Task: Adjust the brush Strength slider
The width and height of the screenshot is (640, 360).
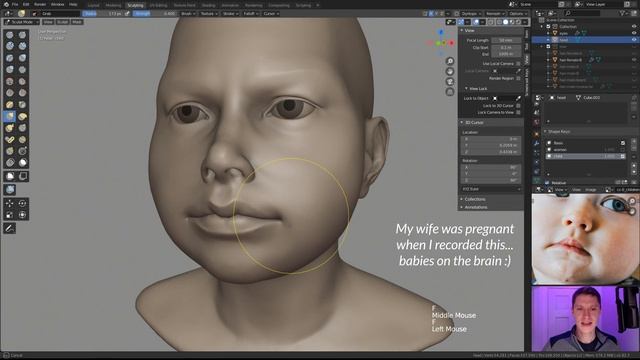Action: pyautogui.click(x=155, y=13)
